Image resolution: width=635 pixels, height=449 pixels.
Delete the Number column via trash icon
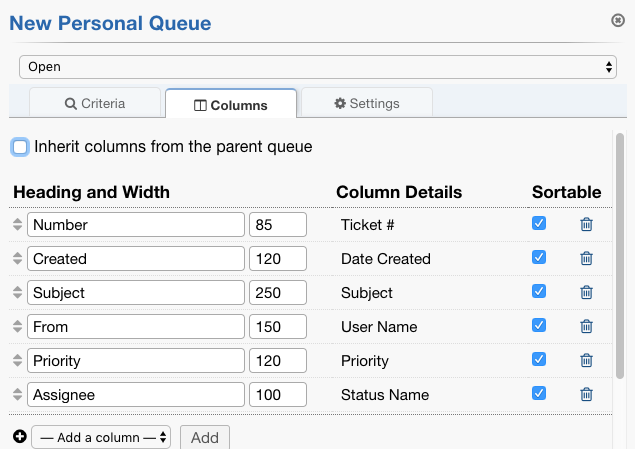pos(587,225)
